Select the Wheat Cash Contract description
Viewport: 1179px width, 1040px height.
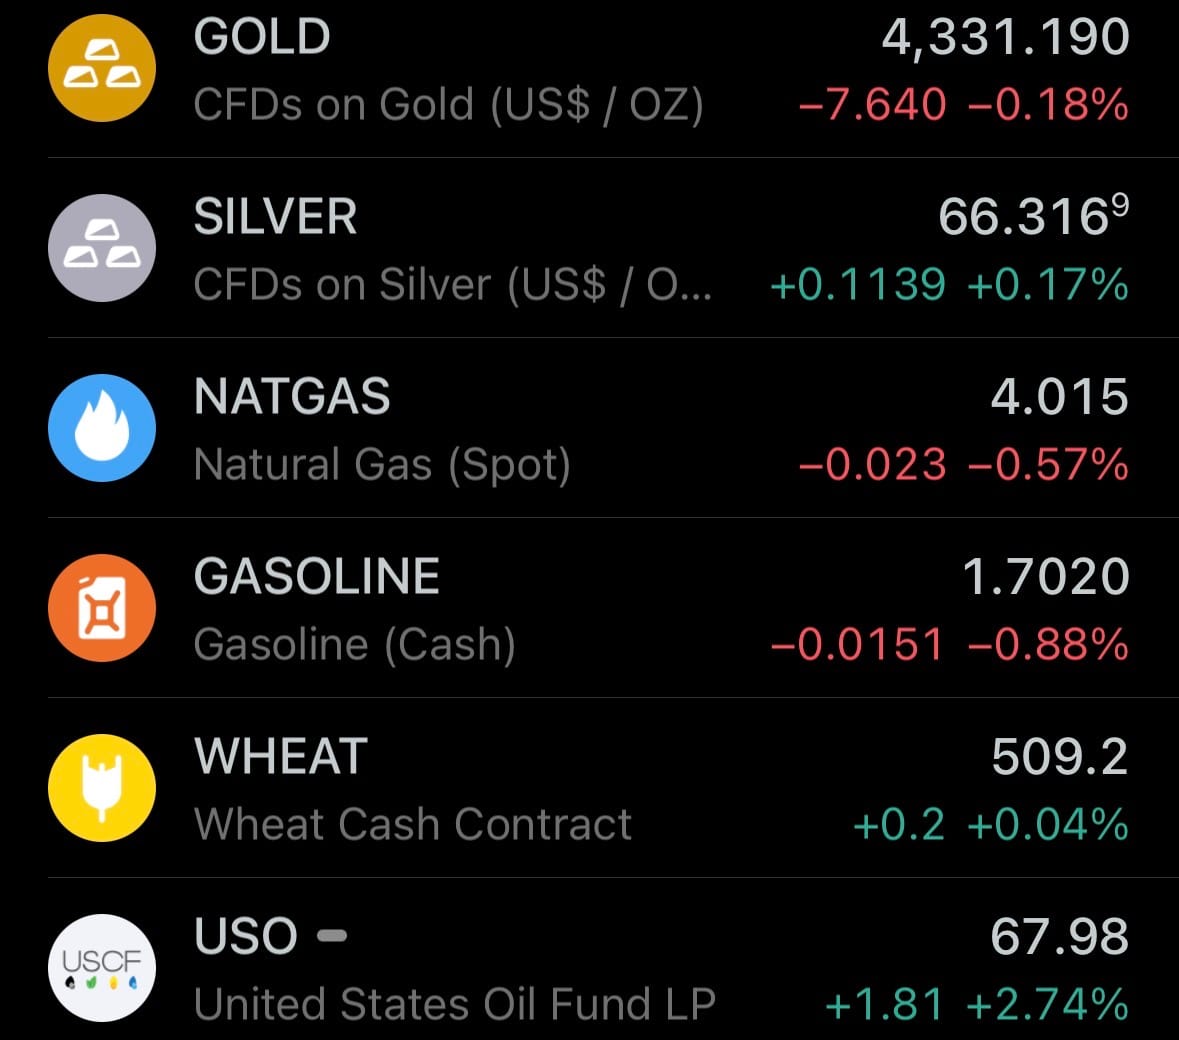click(x=413, y=825)
